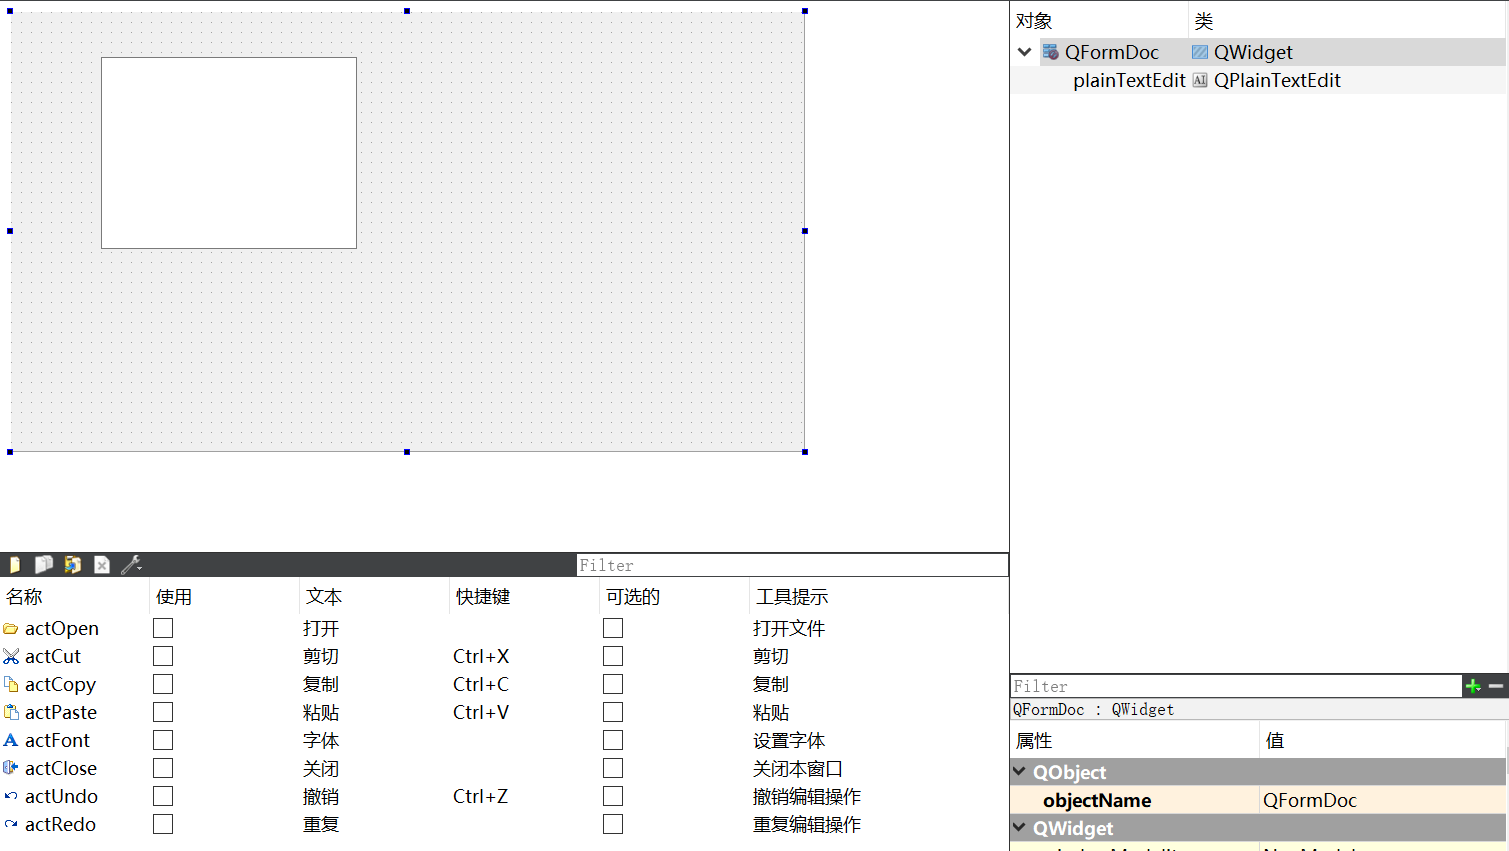Click the 关闭本窗口 tooltip cell

(798, 769)
